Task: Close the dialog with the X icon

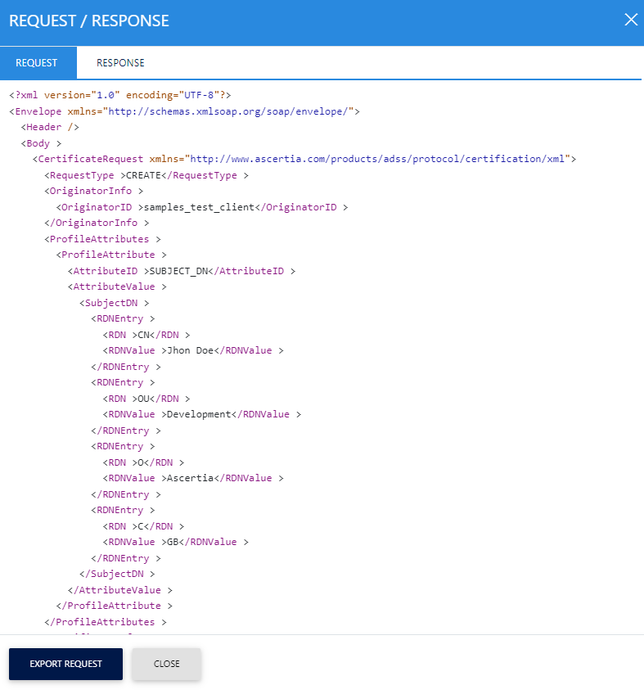Action: coord(630,20)
